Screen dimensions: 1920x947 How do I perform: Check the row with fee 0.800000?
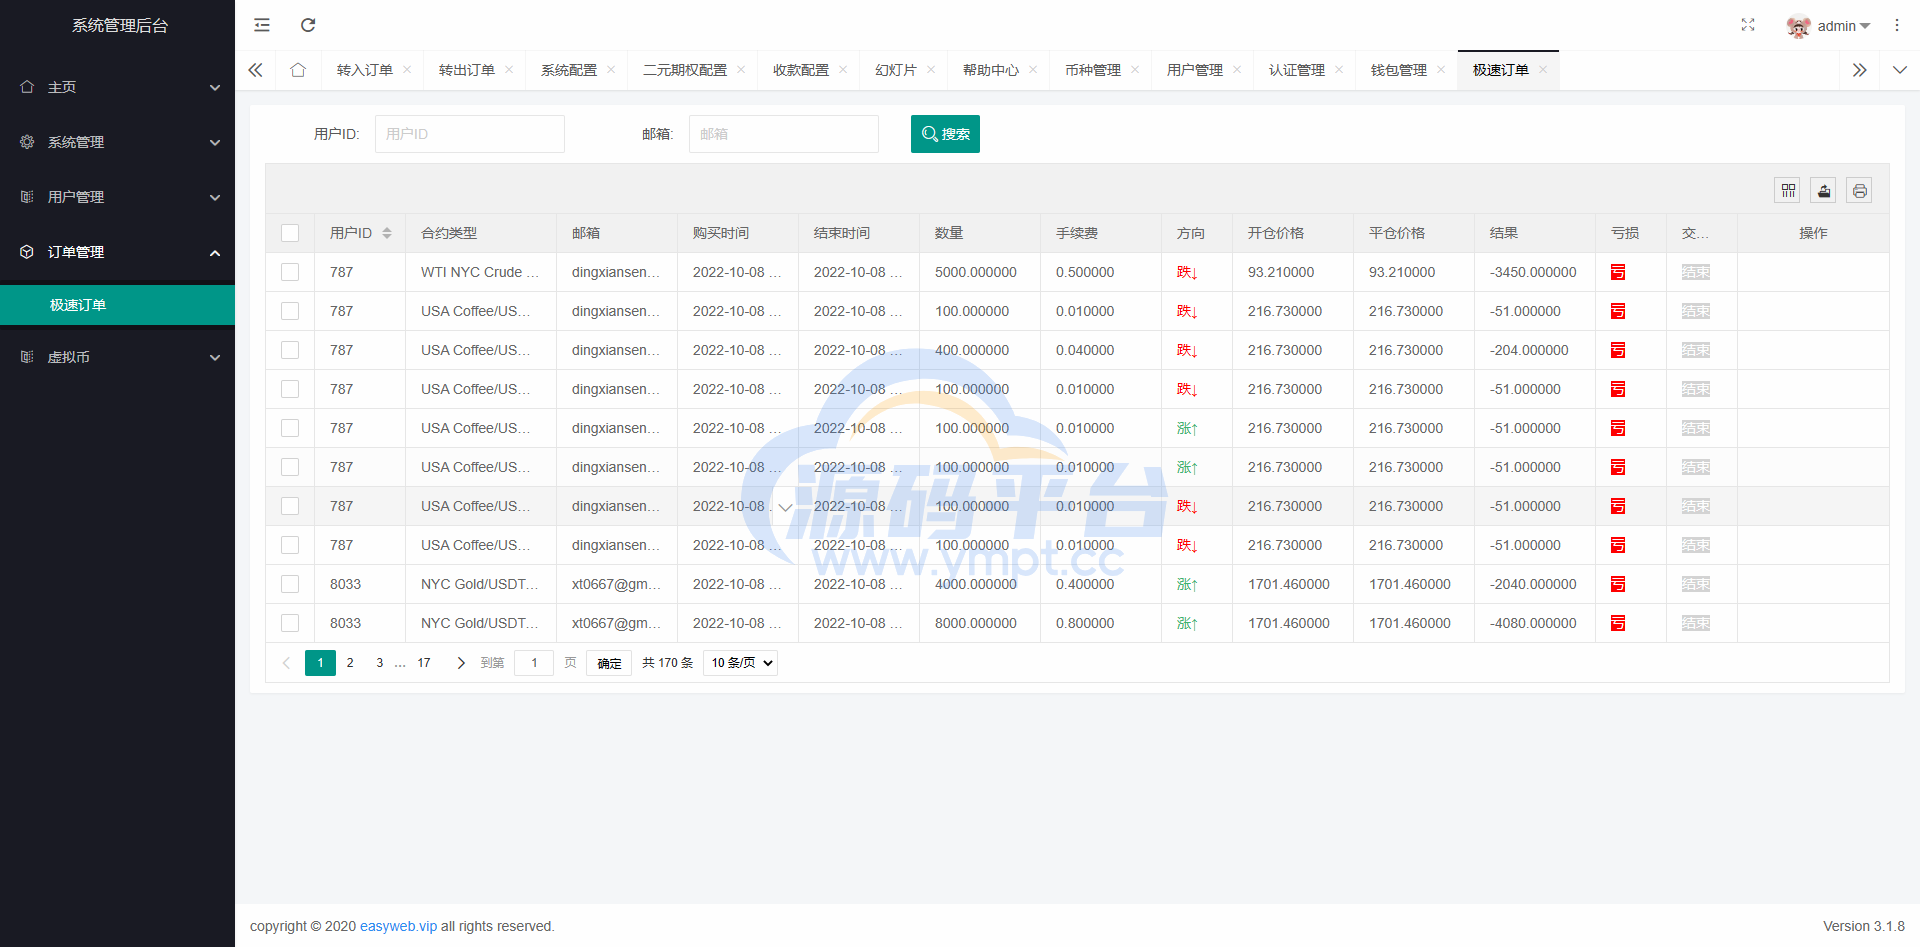tap(290, 623)
